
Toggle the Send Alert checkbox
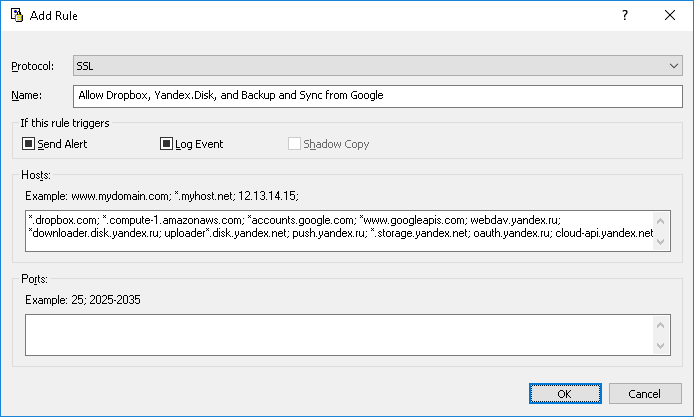click(28, 144)
